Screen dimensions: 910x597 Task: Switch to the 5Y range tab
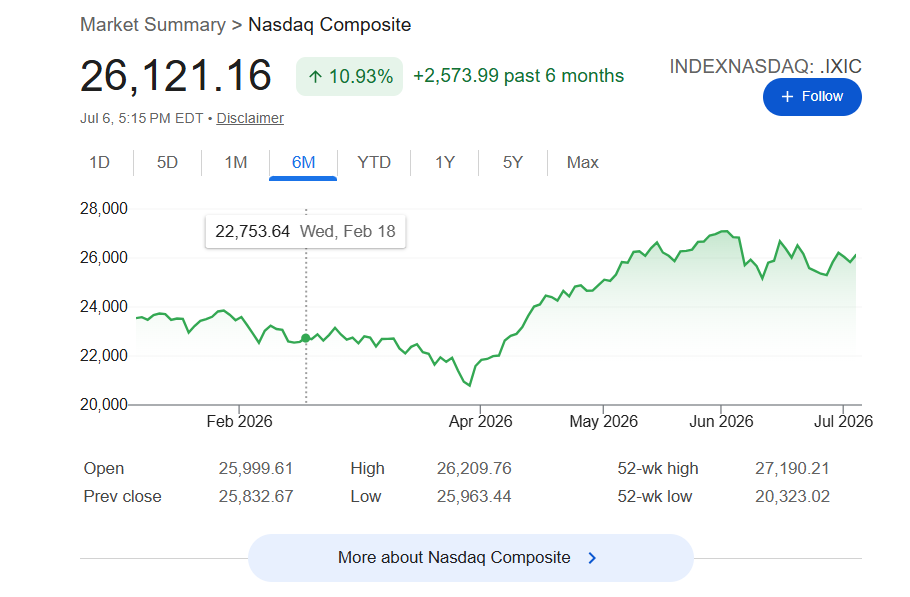click(512, 162)
